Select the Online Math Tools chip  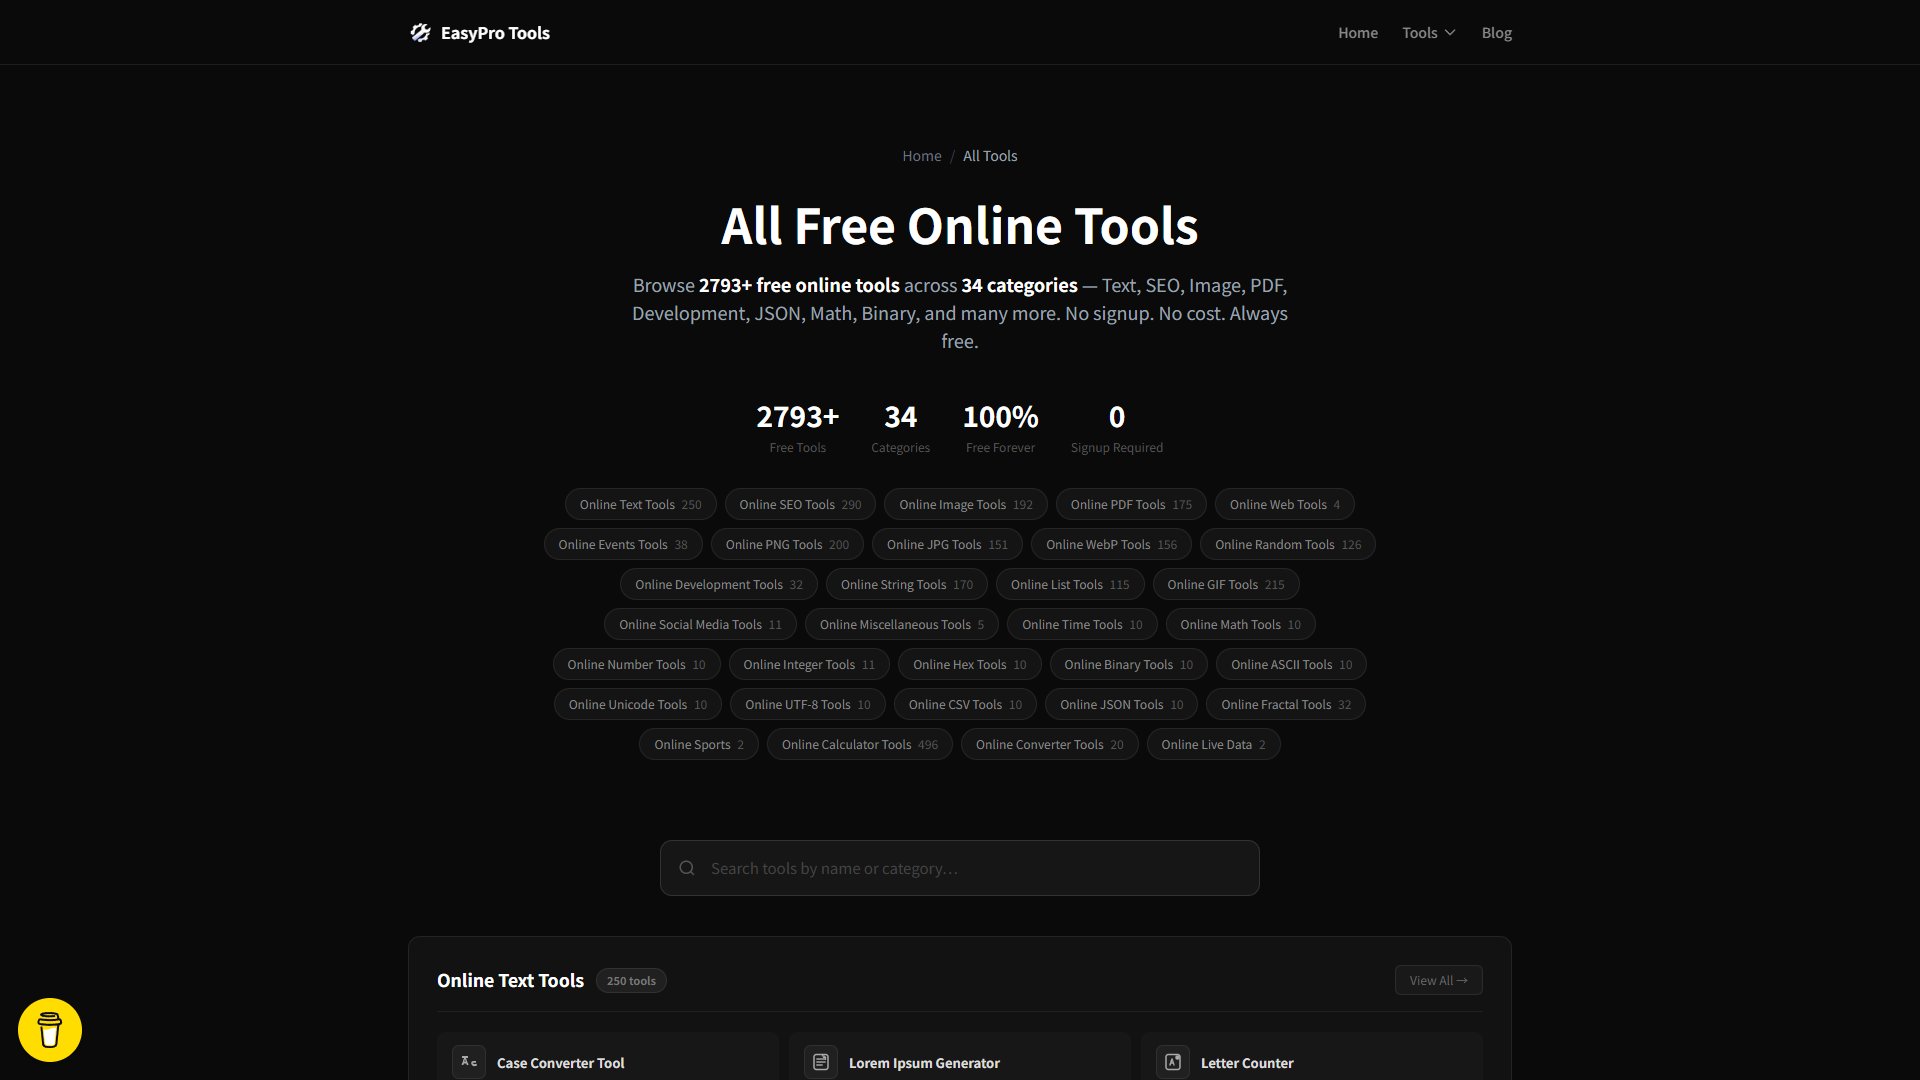[1241, 624]
